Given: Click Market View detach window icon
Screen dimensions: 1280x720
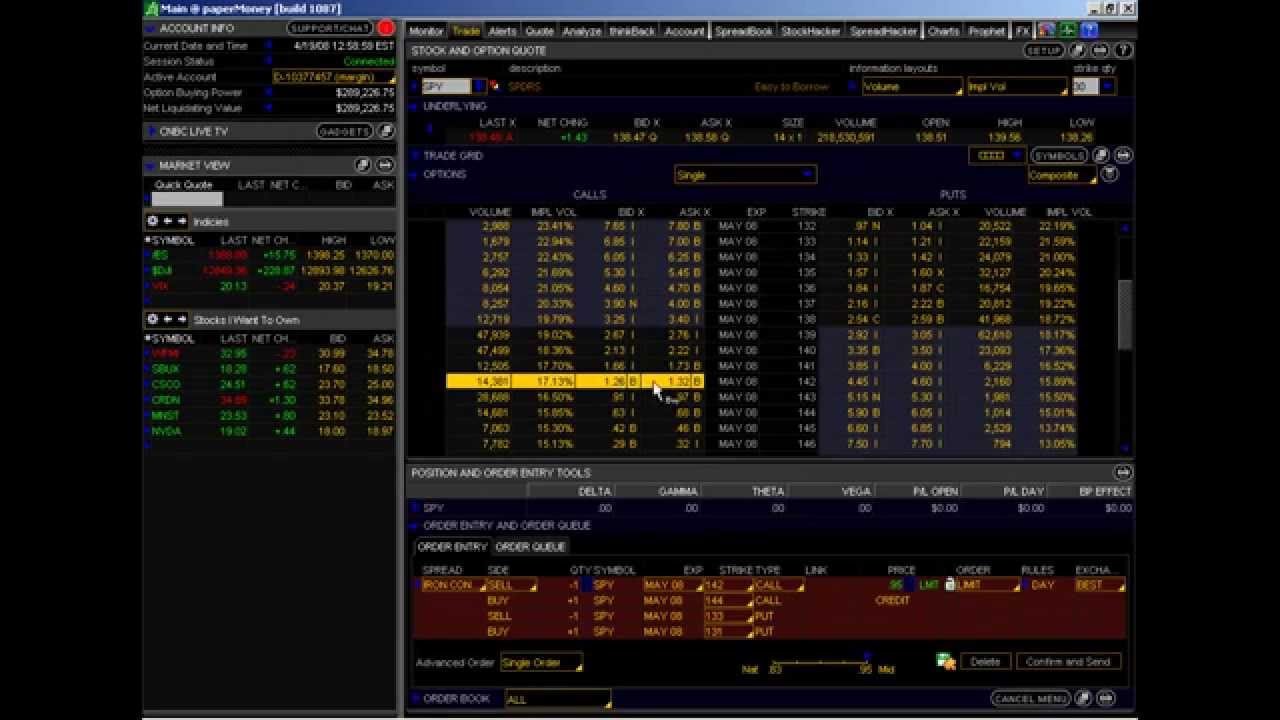Looking at the screenshot, I should [x=364, y=165].
